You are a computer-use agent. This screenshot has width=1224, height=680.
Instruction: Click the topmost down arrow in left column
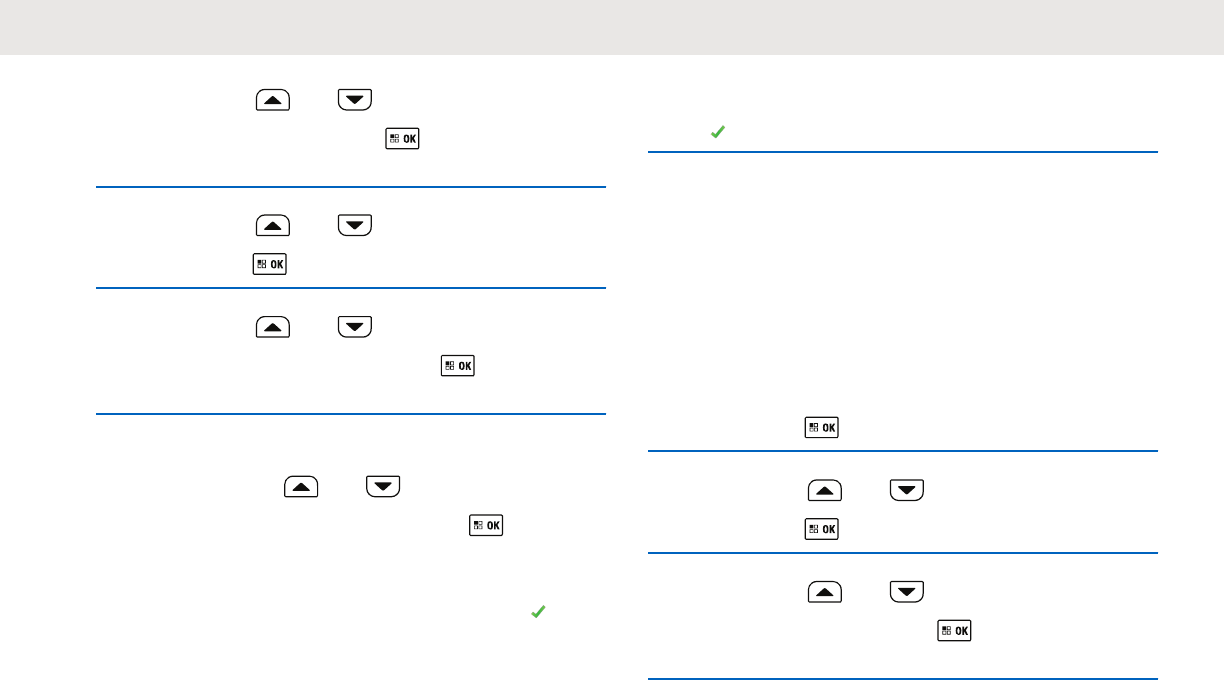tap(355, 99)
